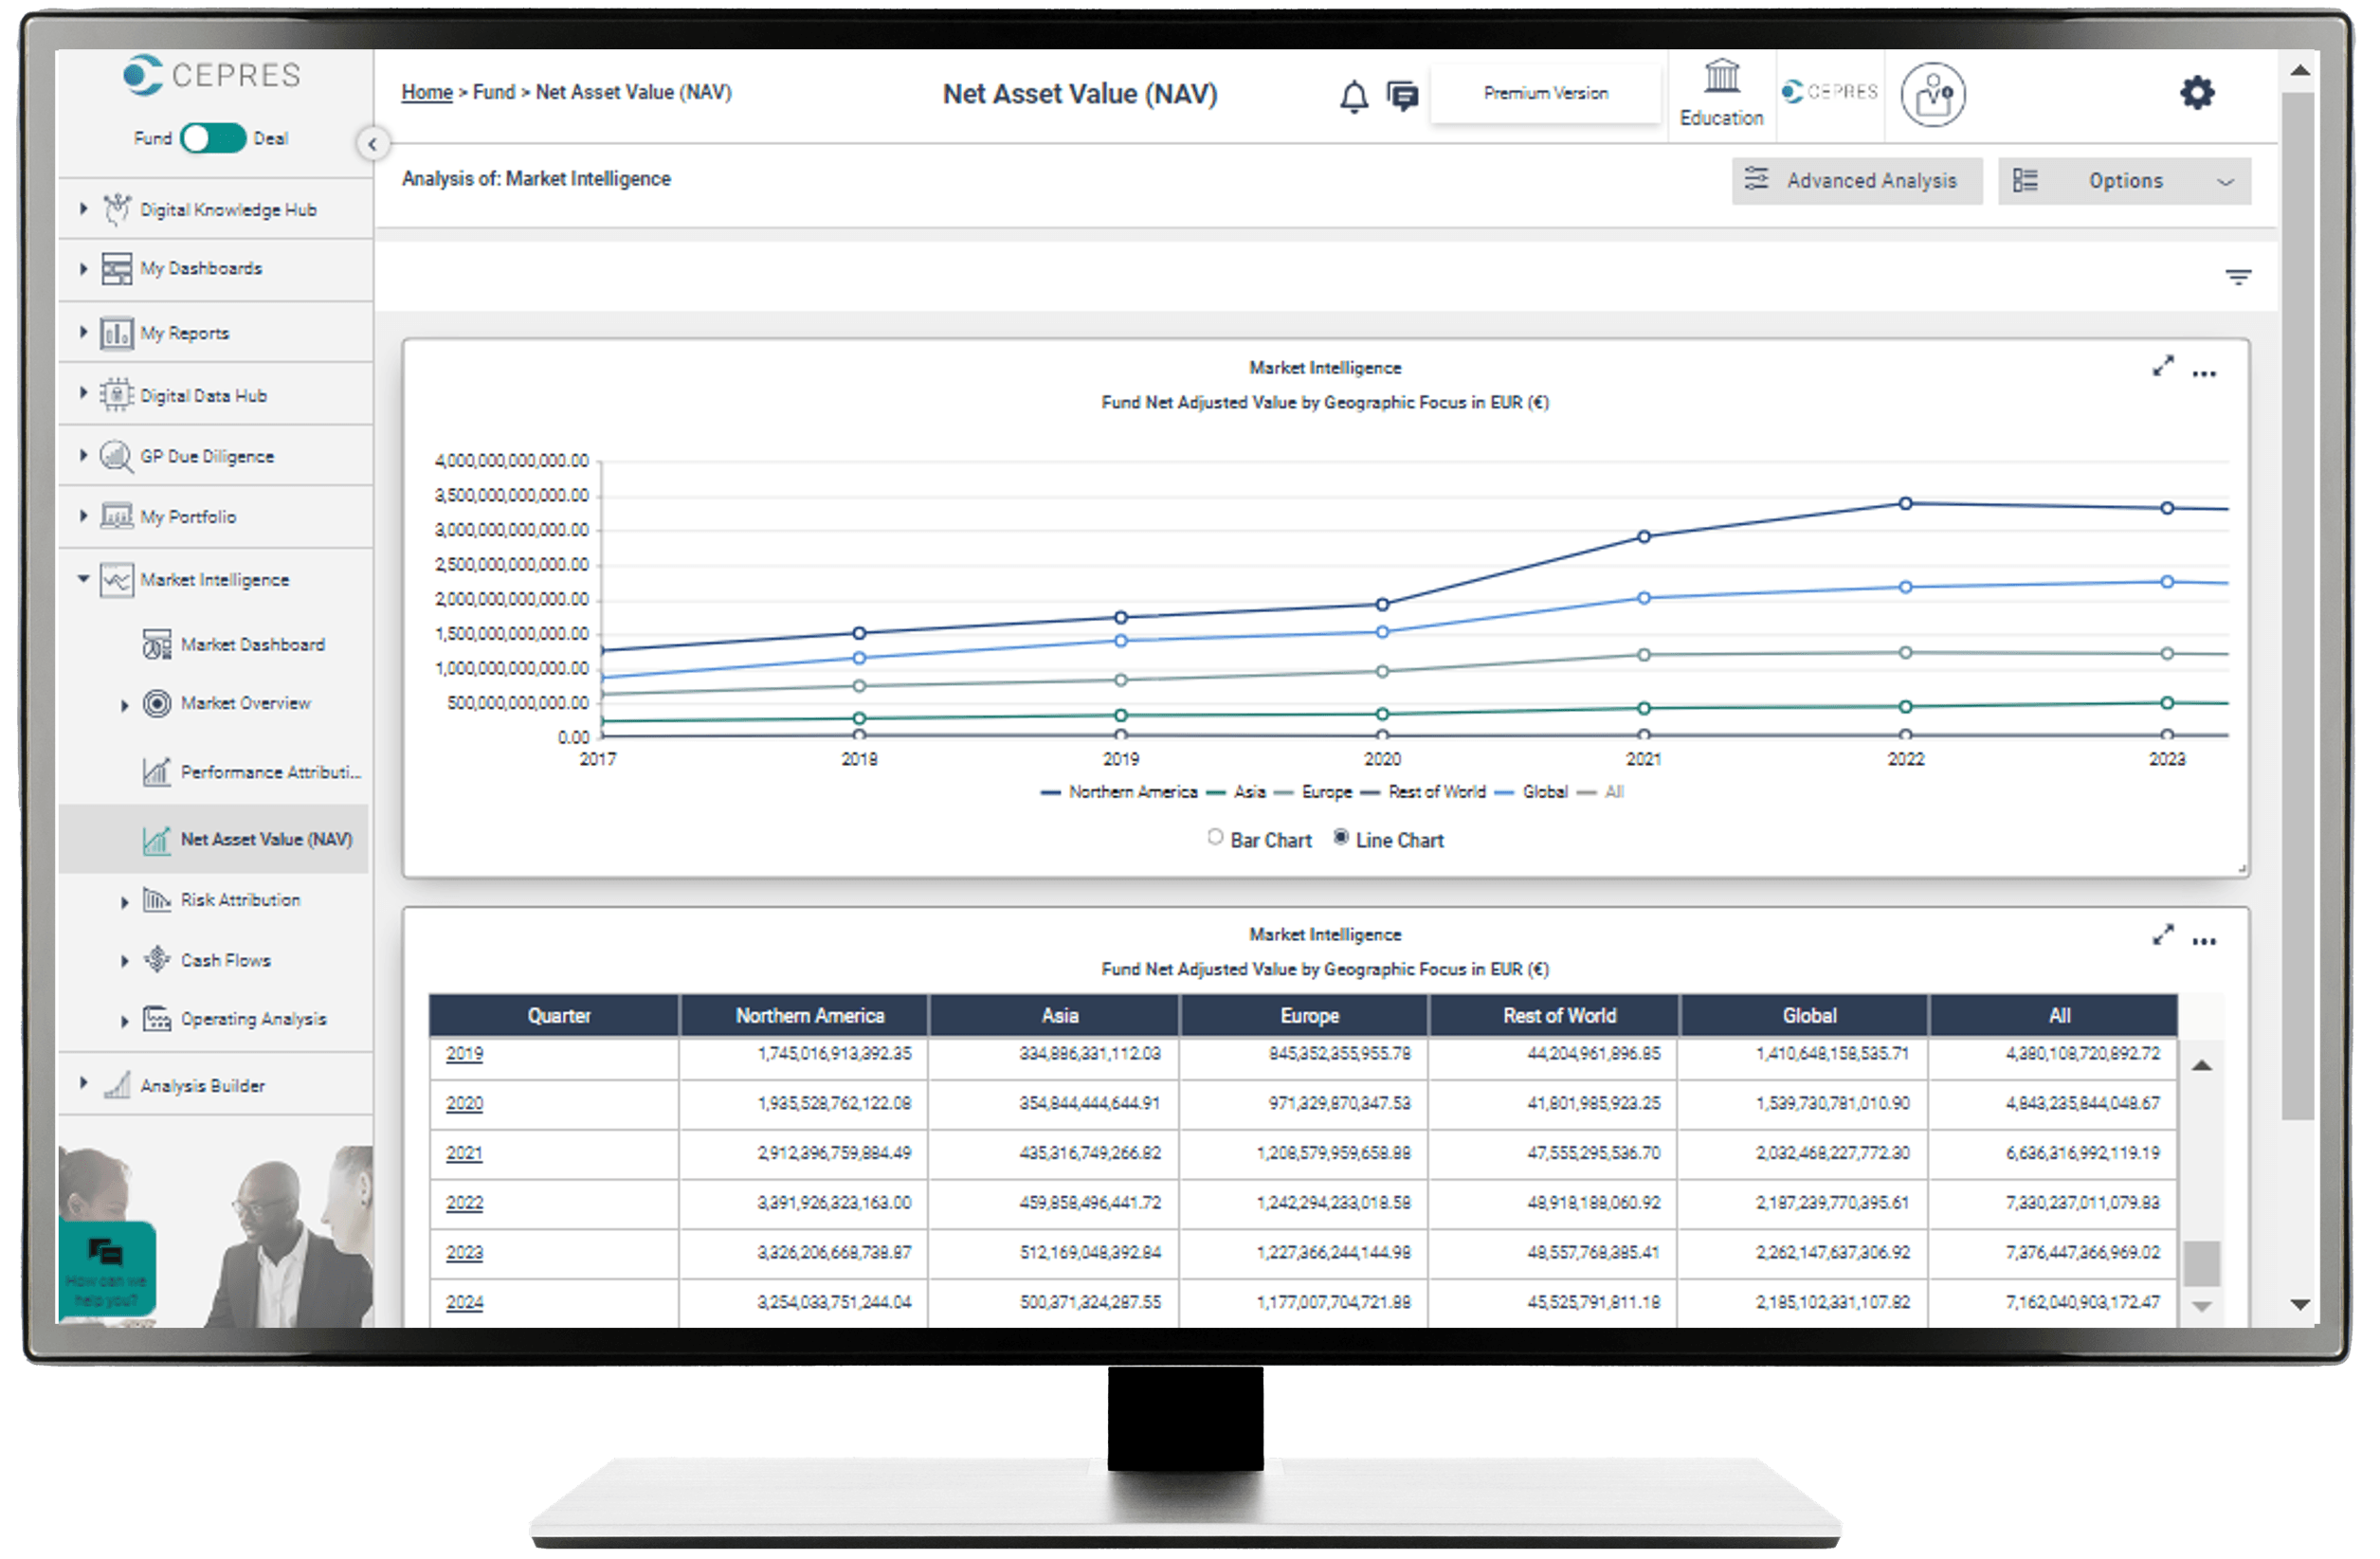Click the Risk Attribution icon
2380x1559 pixels.
(x=157, y=900)
